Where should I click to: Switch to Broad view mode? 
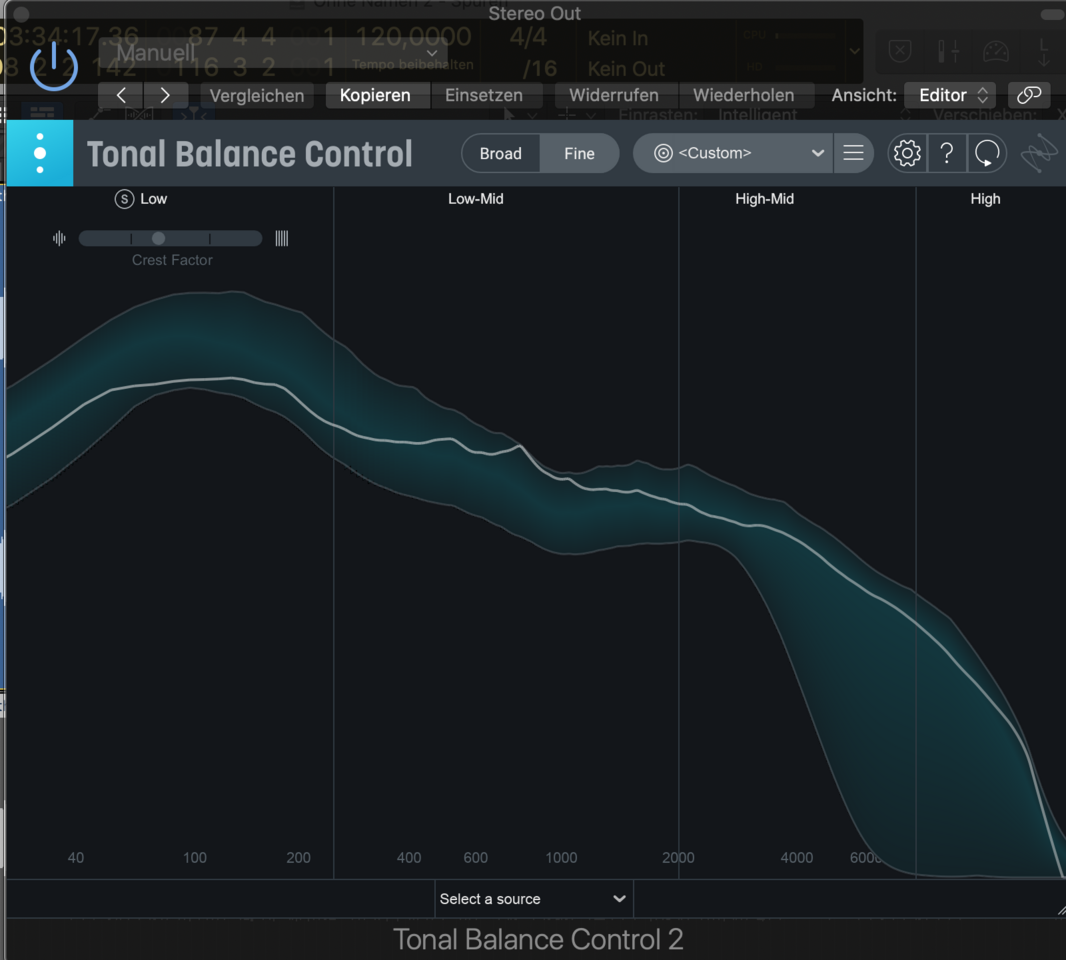coord(500,154)
